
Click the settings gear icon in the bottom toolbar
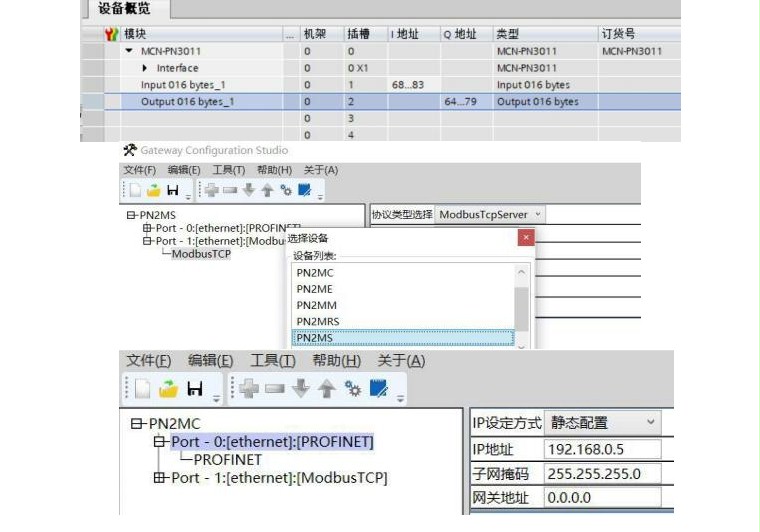coord(352,388)
